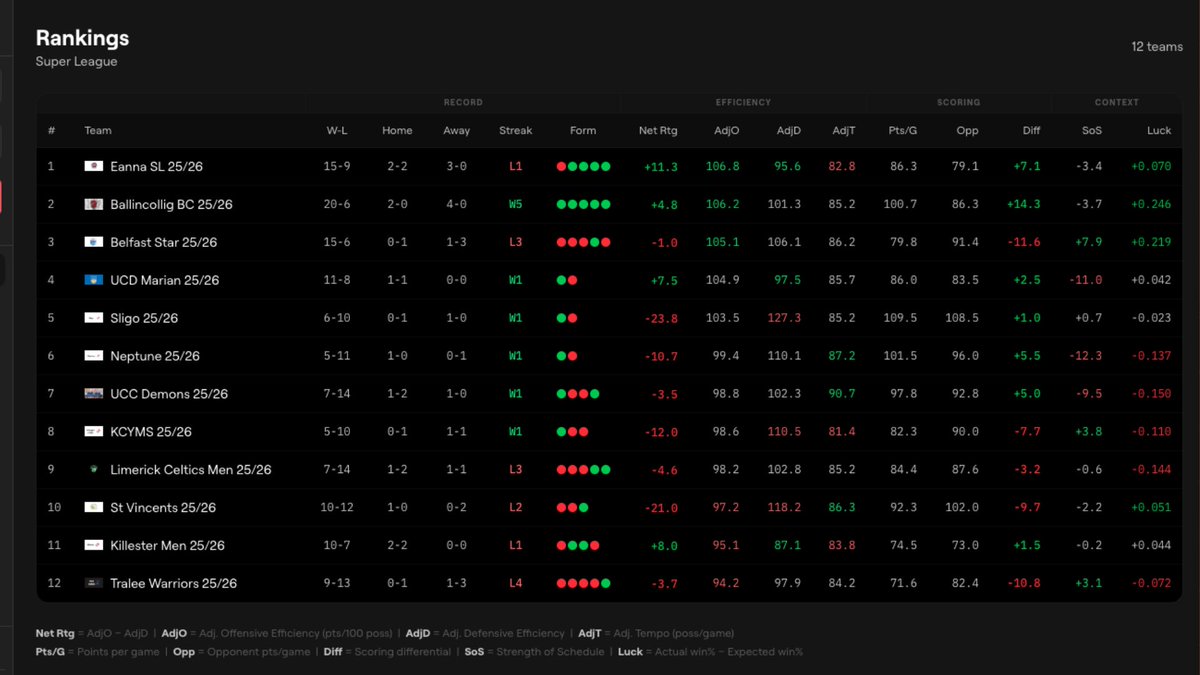Screen dimensions: 1200x675
Task: Click Eanna SL's +11.3 net rating
Action: tap(660, 167)
